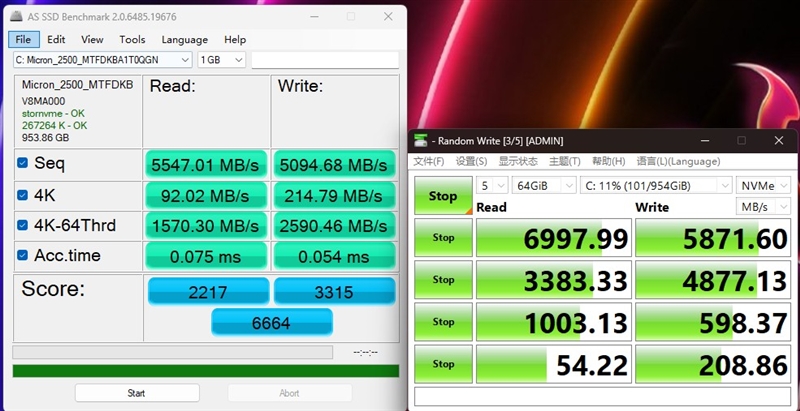Click the CrystalDiskMark write result 4877.13
The height and width of the screenshot is (411, 800).
[713, 280]
